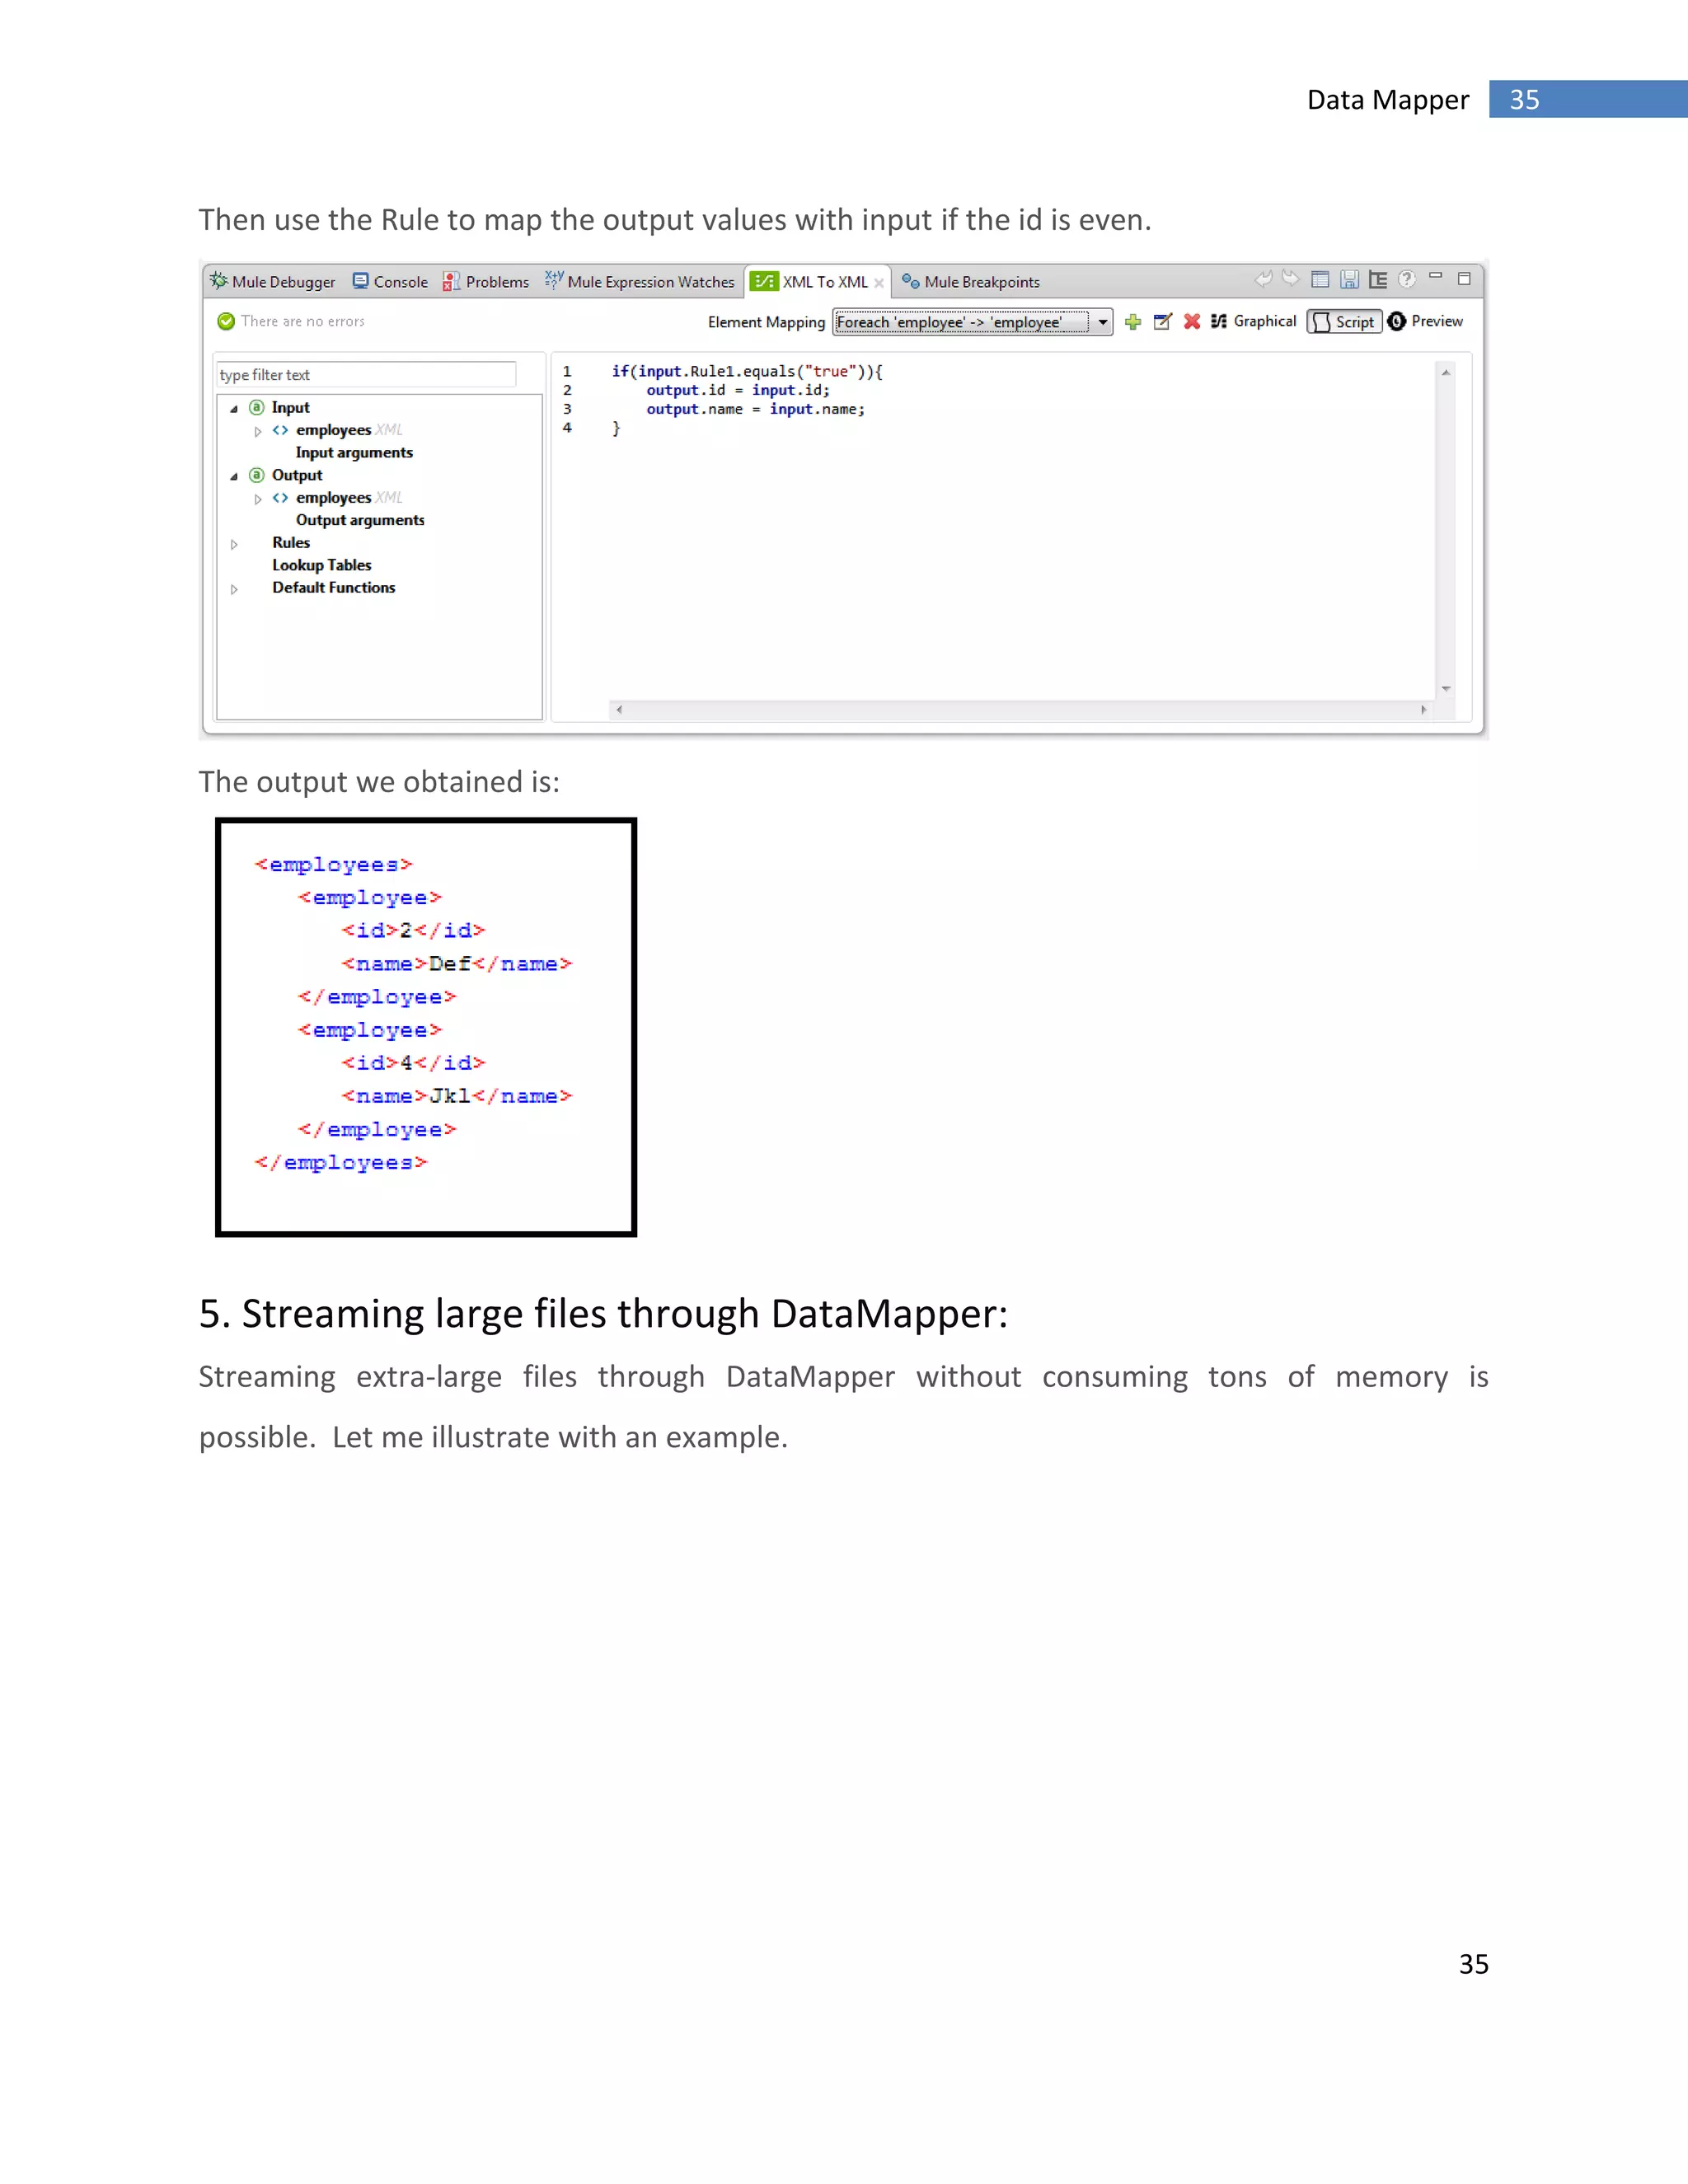Switch to the Console tab

tap(390, 282)
